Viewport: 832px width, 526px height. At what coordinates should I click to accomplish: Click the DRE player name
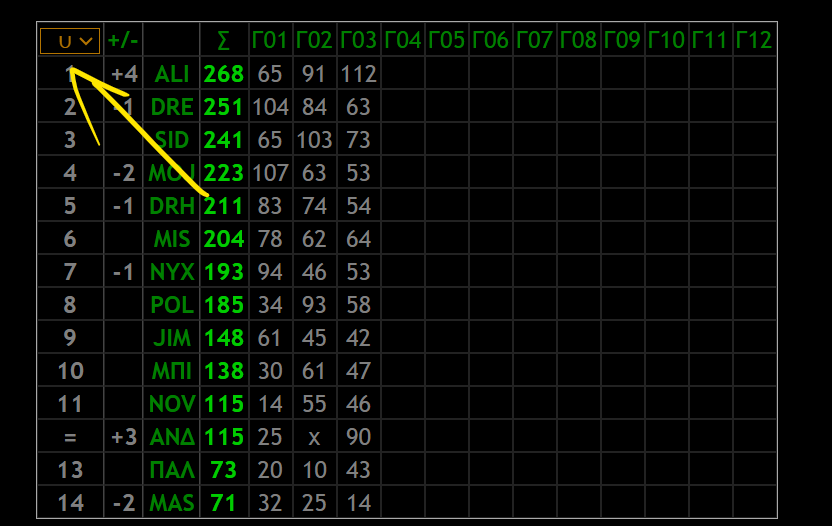pos(172,107)
